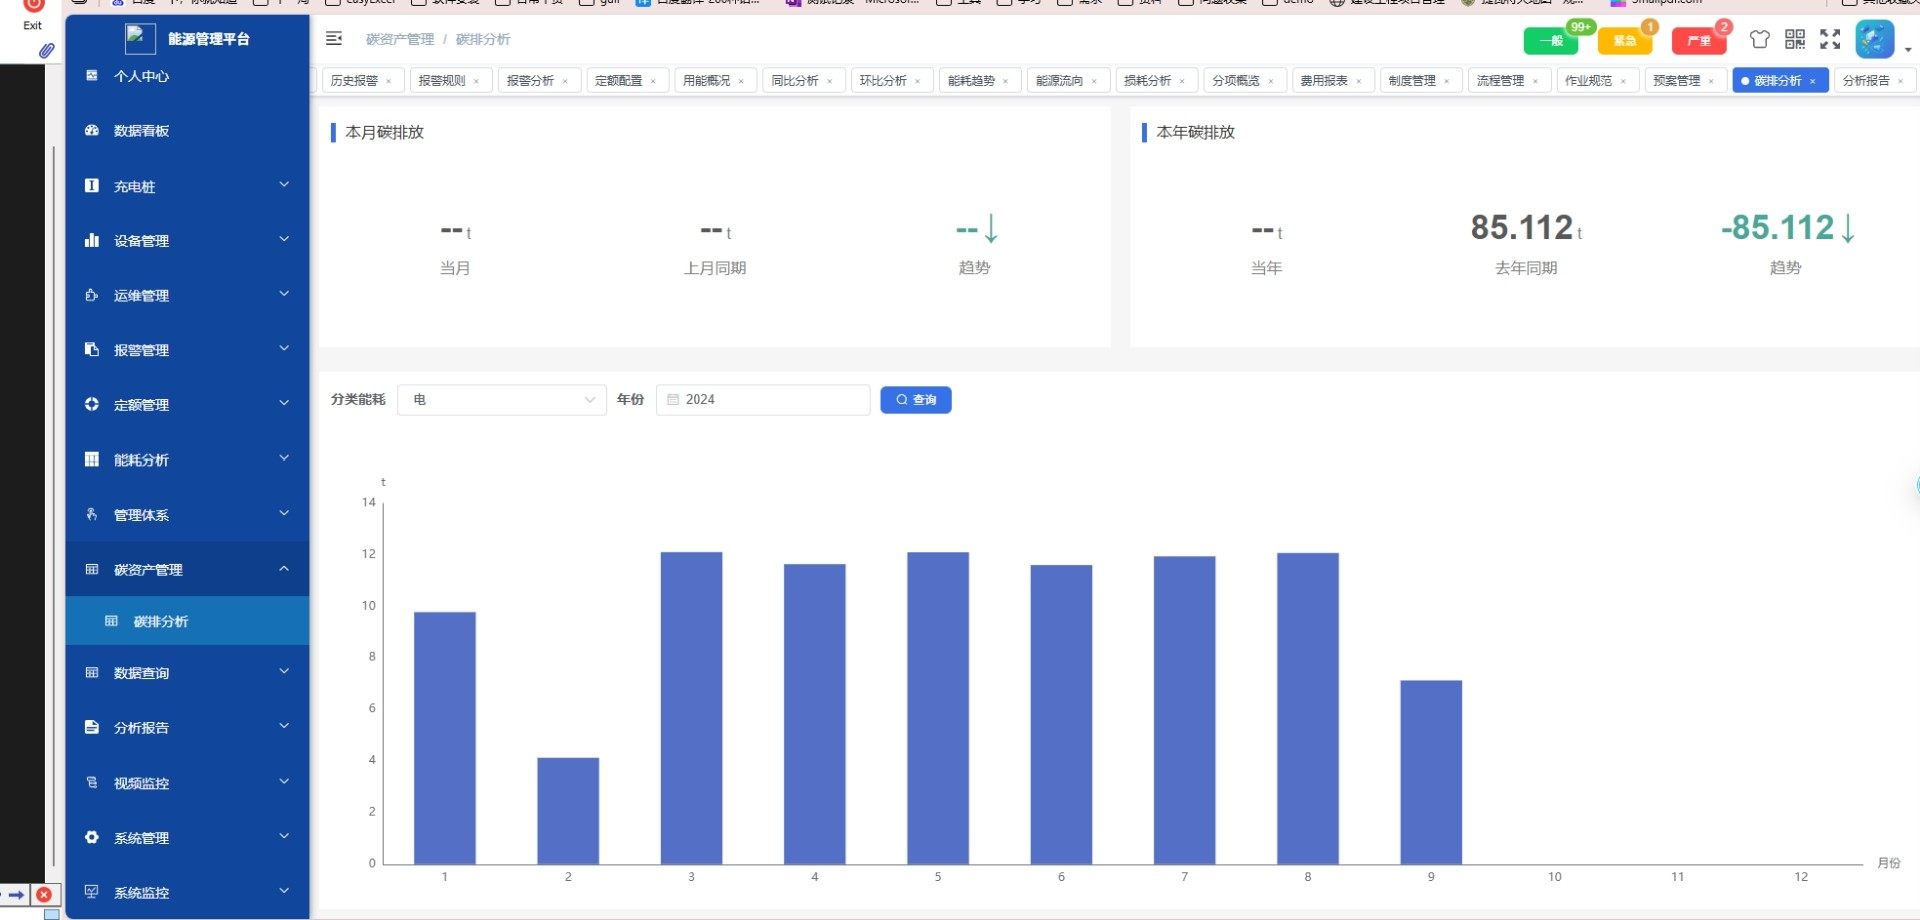Click the red X icon bottom-left
Viewport: 1920px width, 920px height.
(x=44, y=895)
